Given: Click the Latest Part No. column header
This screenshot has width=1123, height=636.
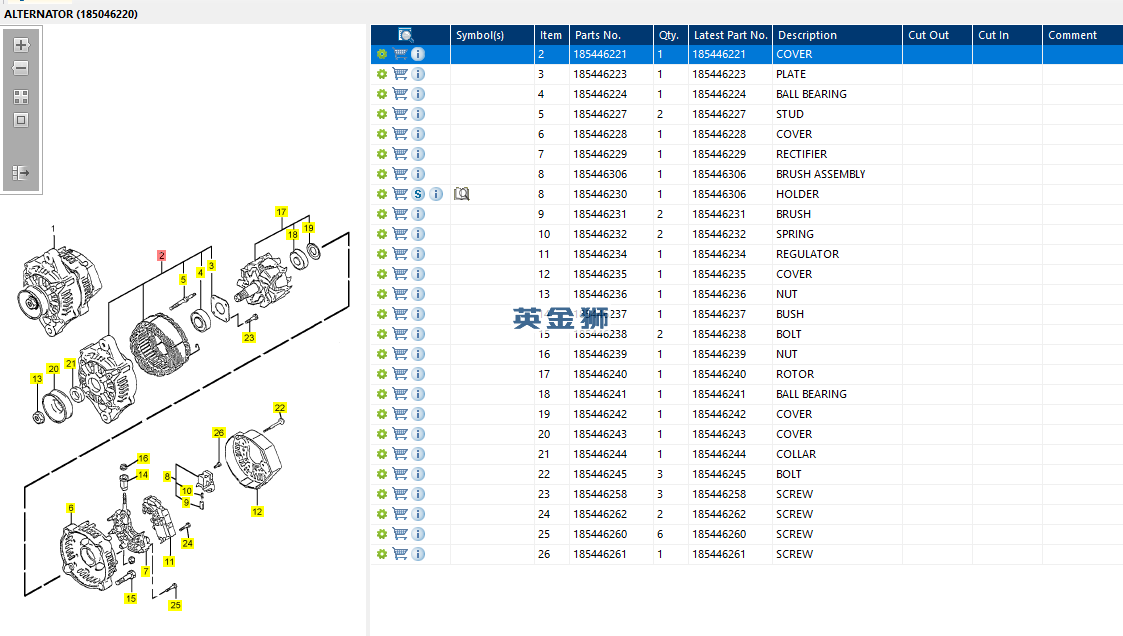Looking at the screenshot, I should 731,34.
